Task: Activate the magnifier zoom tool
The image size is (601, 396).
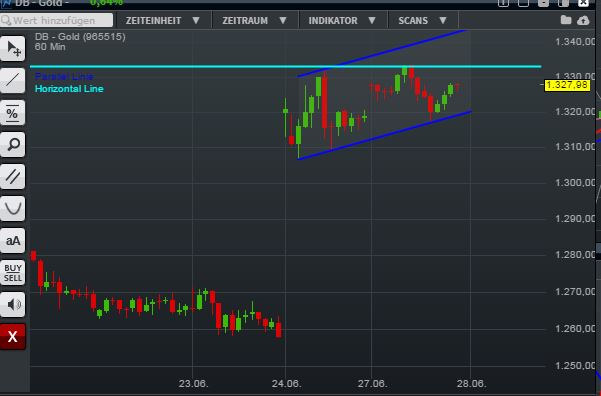Action: [x=13, y=145]
